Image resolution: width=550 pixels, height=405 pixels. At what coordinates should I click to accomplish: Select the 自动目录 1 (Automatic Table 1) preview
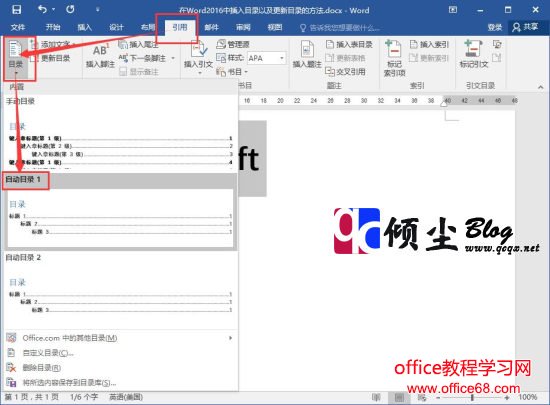120,211
